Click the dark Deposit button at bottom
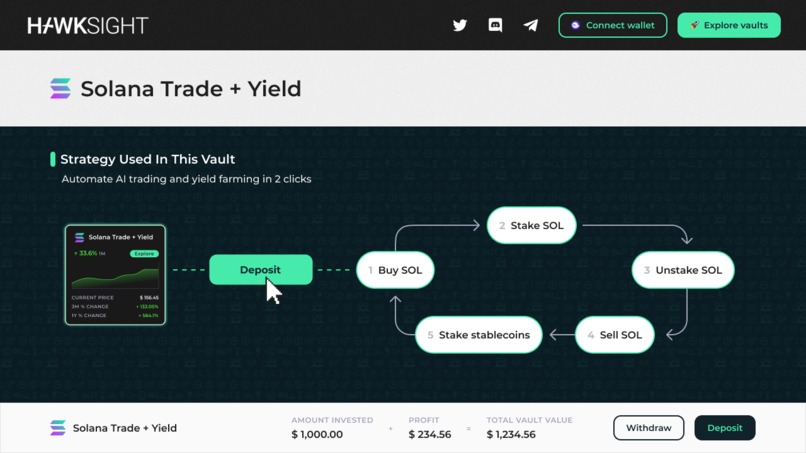806x453 pixels. [x=725, y=428]
